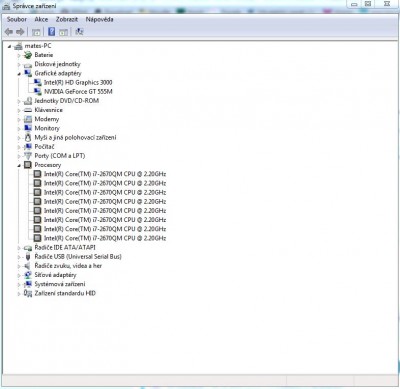Open the Akce menu
400x389 pixels.
coord(41,19)
